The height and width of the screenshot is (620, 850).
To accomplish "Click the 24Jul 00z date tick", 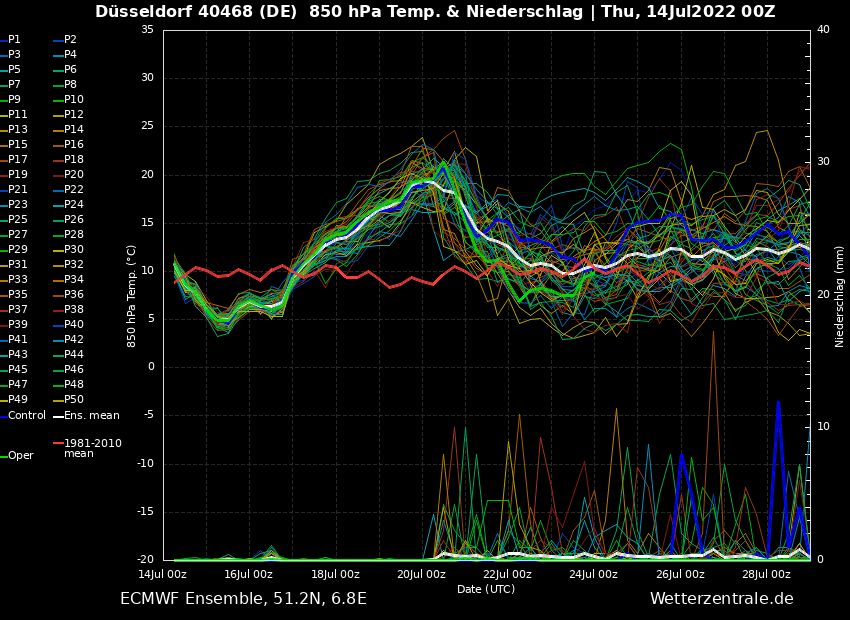I will [x=594, y=574].
